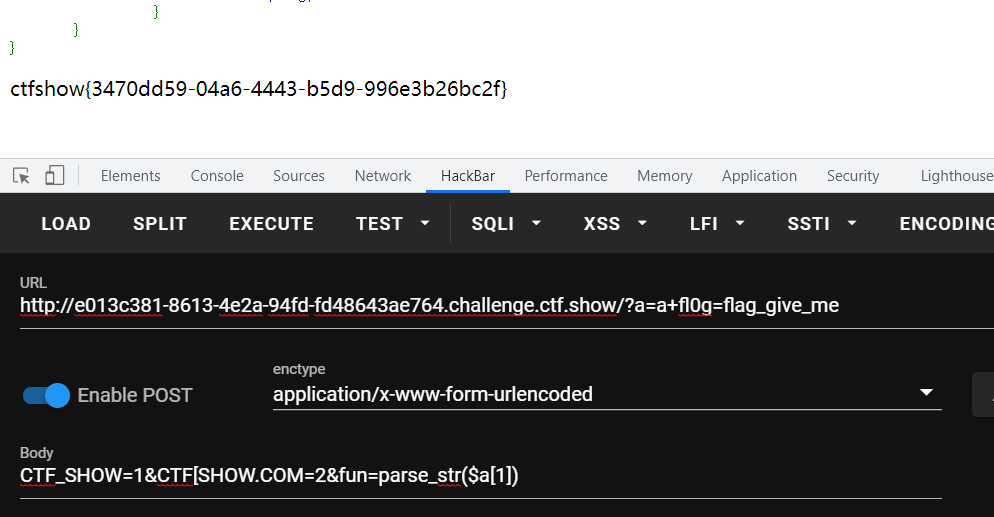Switch to the Elements tab
Viewport: 994px width, 517px height.
[x=130, y=176]
